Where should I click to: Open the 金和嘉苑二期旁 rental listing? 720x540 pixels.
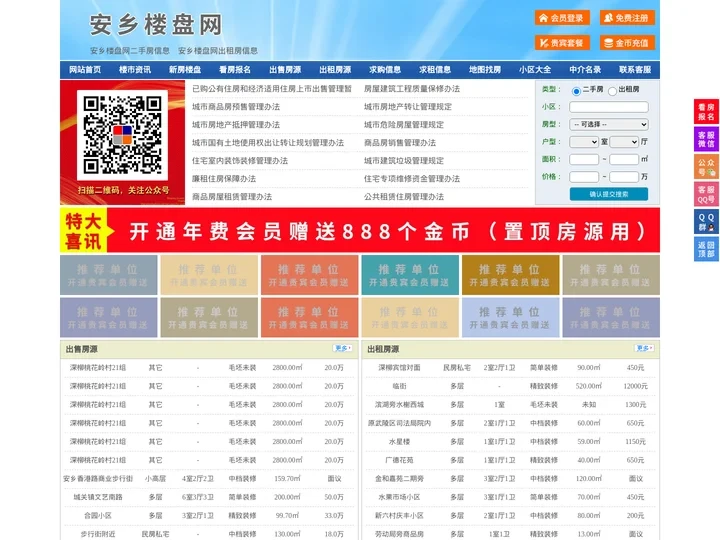click(x=399, y=478)
